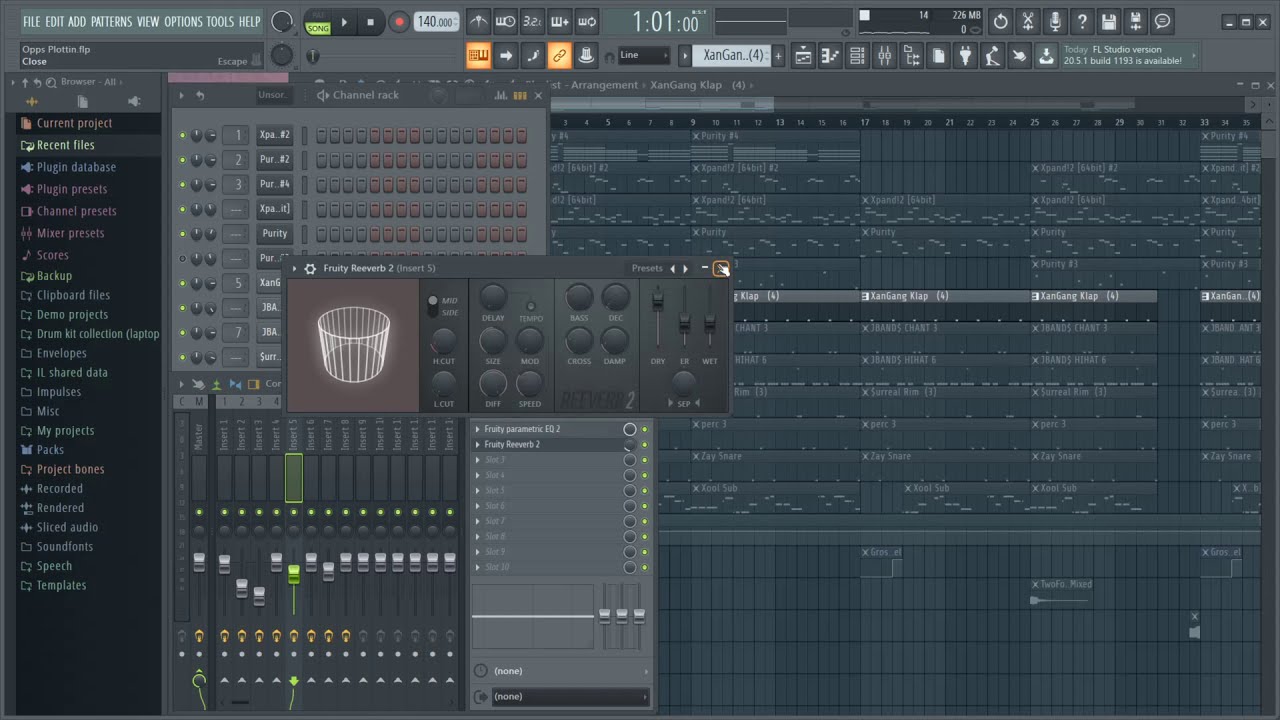Open Recent files in Browser
Viewport: 1280px width, 720px height.
[65, 145]
